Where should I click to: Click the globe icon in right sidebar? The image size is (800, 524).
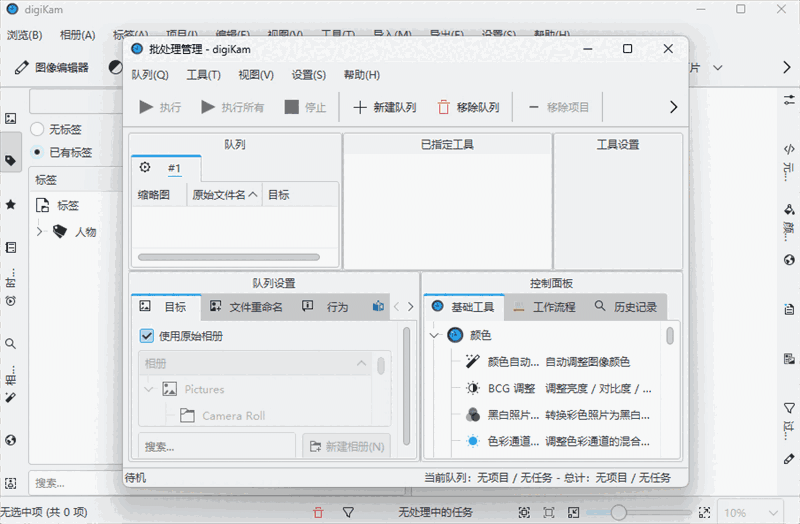pyautogui.click(x=789, y=260)
